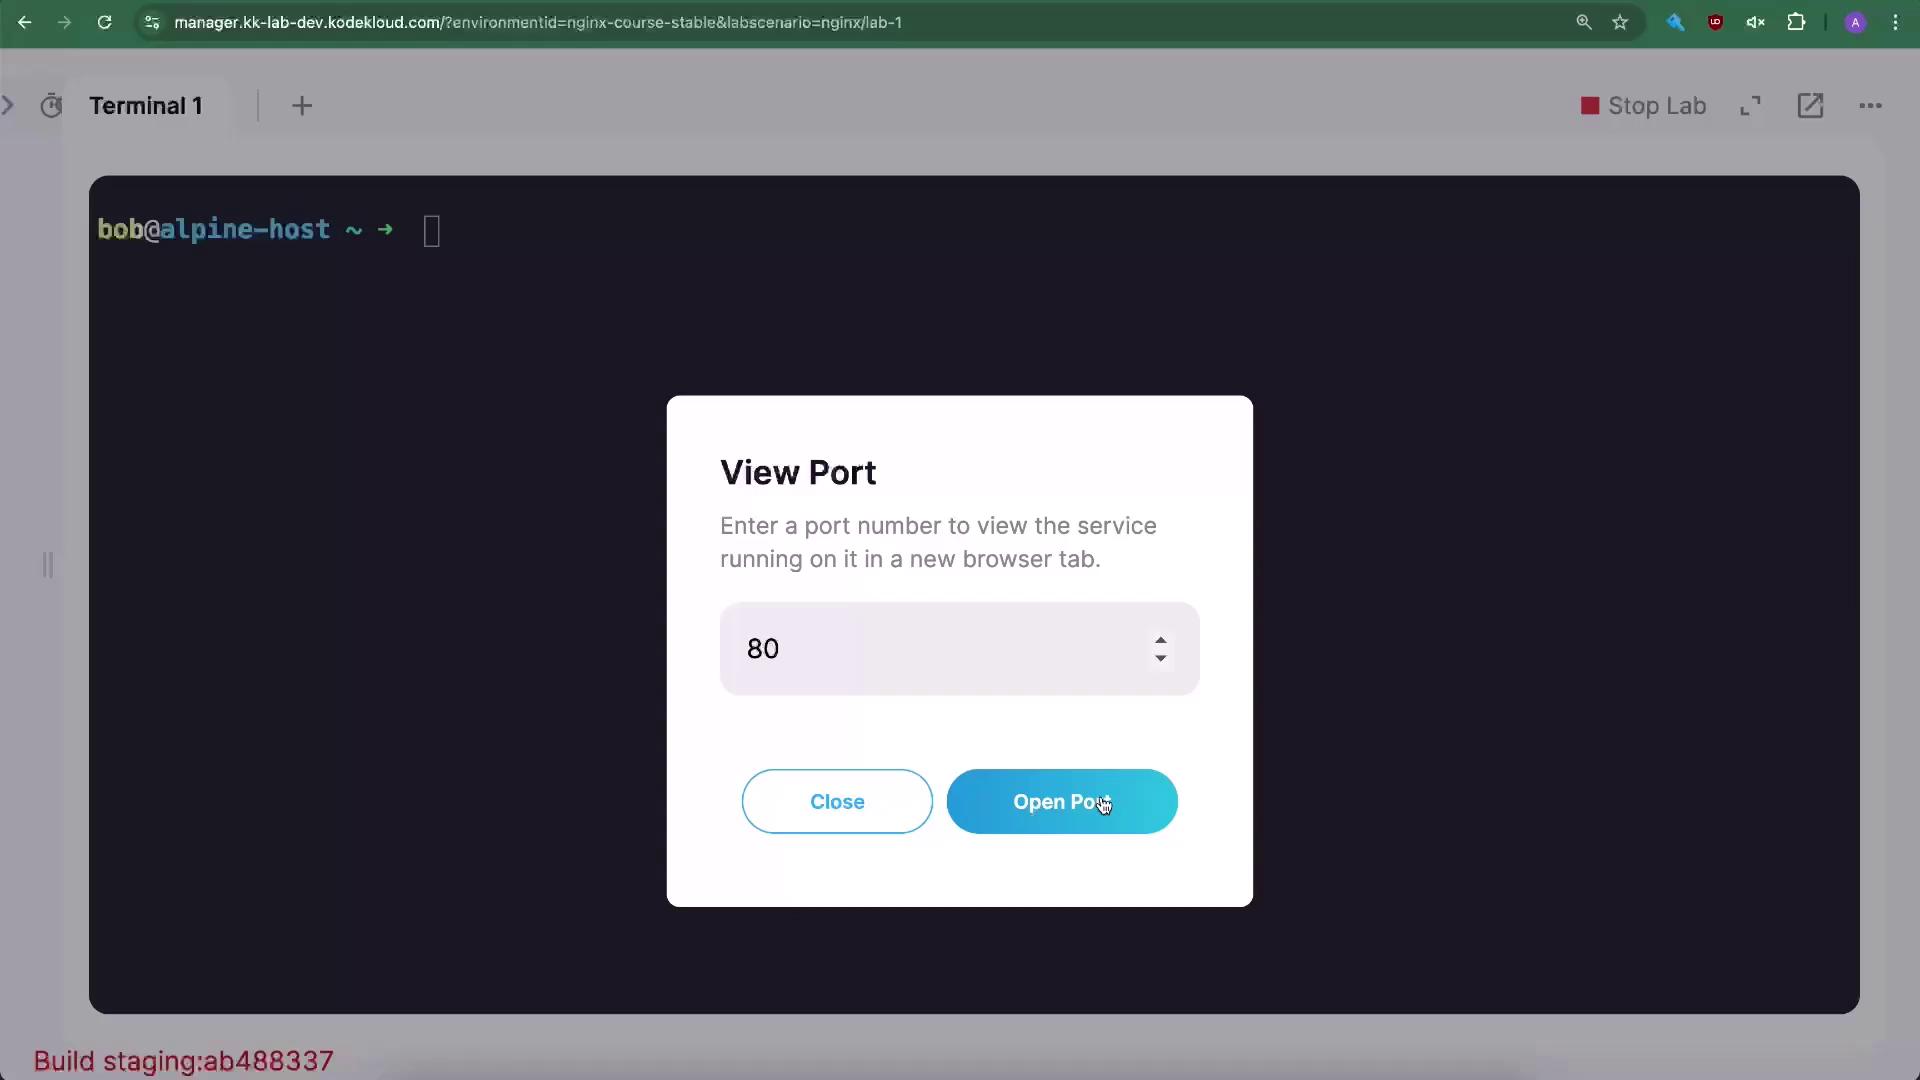The width and height of the screenshot is (1920, 1080).
Task: Add a new terminal with plus icon
Action: tap(302, 106)
